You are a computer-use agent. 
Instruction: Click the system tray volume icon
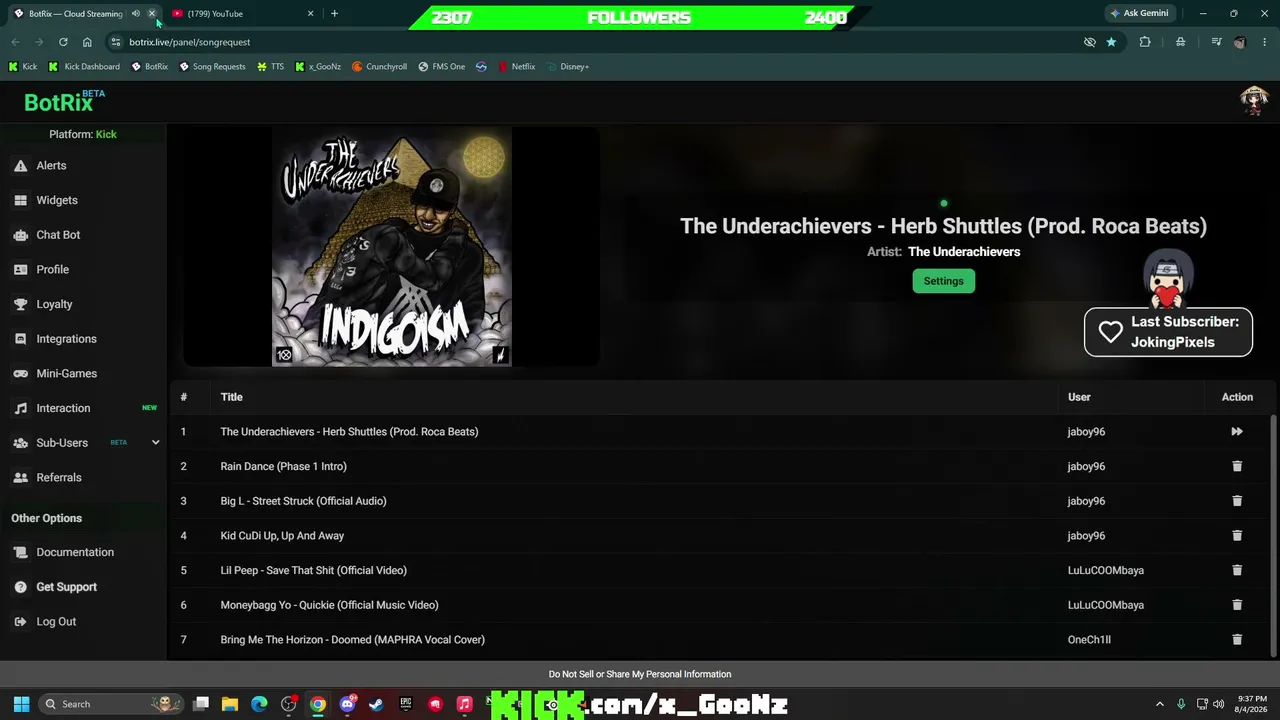point(1219,704)
